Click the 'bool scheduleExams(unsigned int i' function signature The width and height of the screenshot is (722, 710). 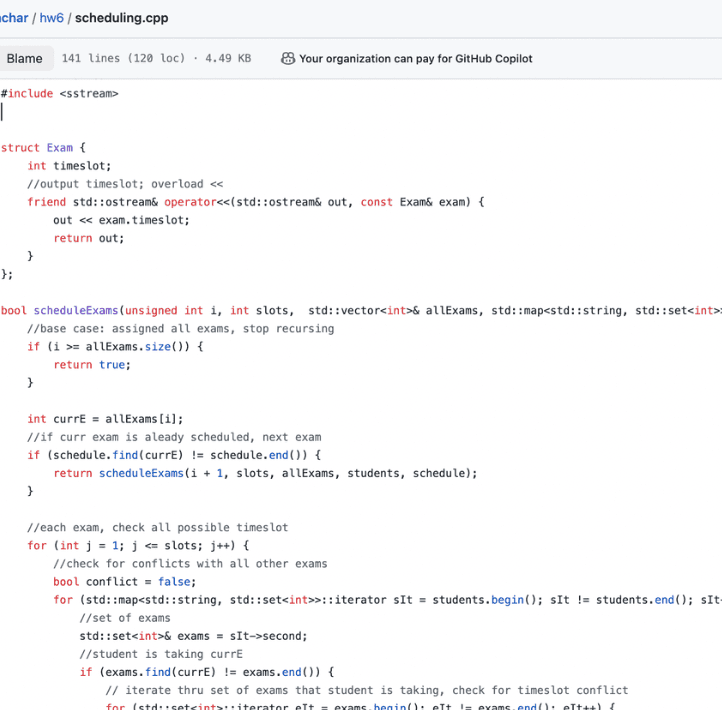(361, 310)
